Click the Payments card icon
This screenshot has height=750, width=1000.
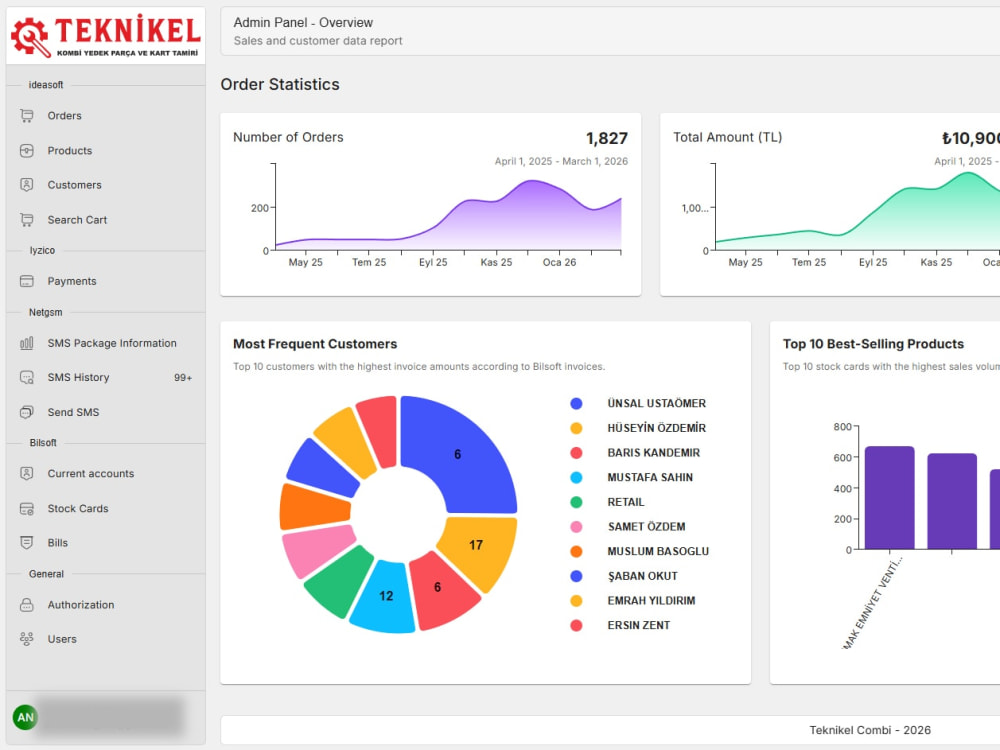tap(26, 281)
